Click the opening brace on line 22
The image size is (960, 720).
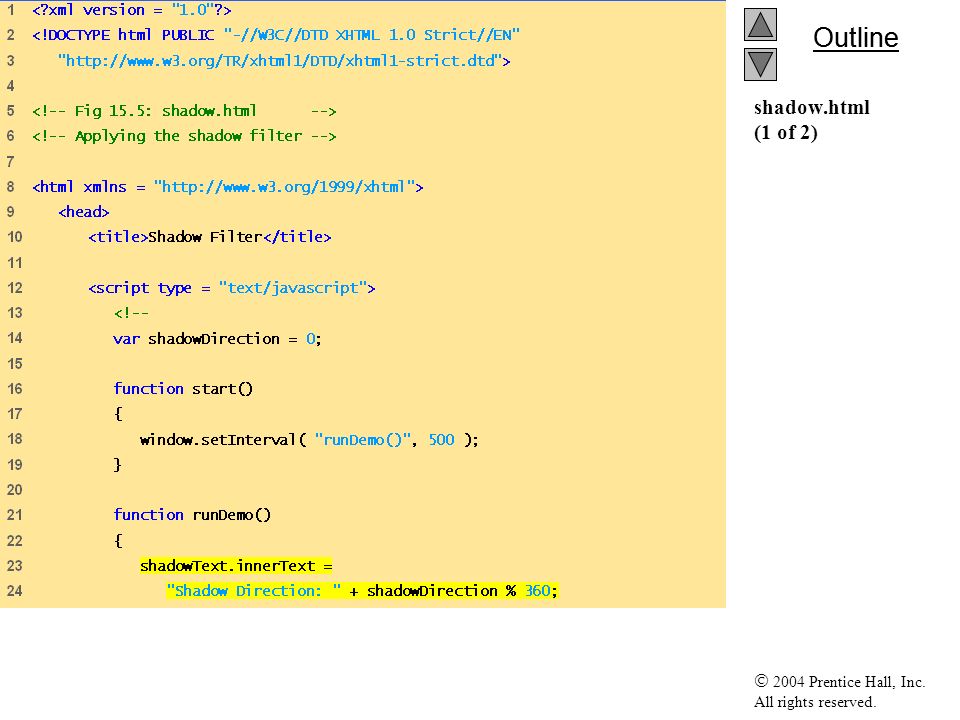coord(118,541)
